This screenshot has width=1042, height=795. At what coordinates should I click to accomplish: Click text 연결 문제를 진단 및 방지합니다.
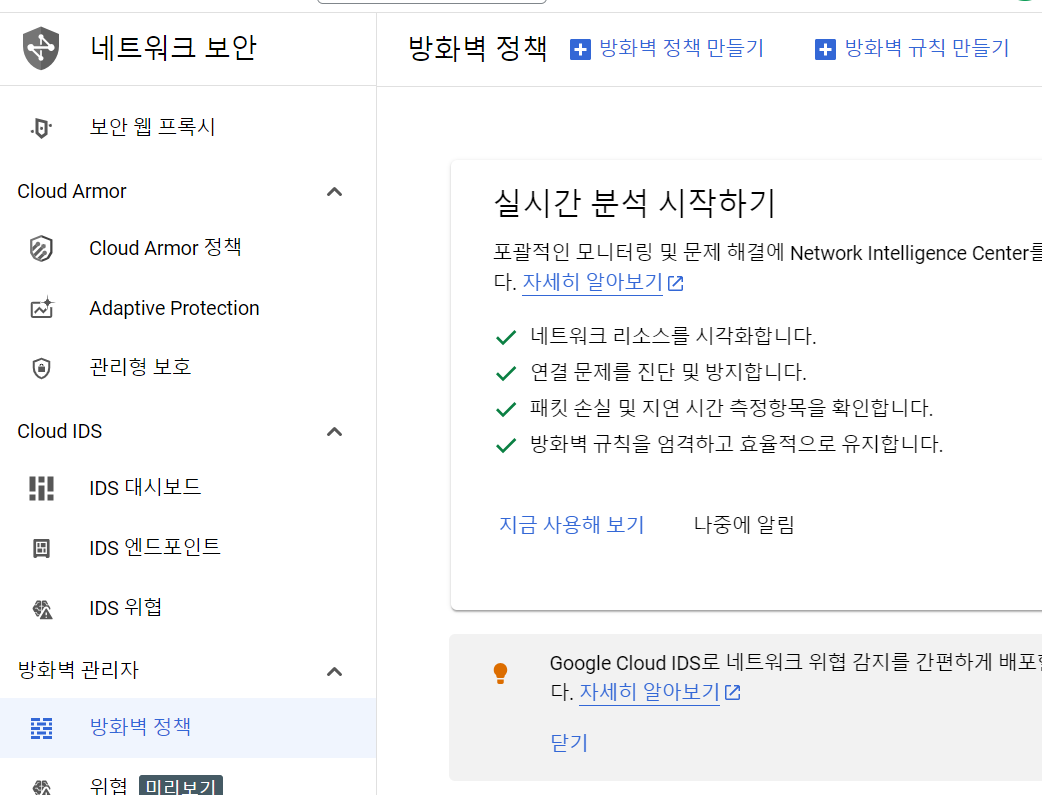click(x=669, y=372)
